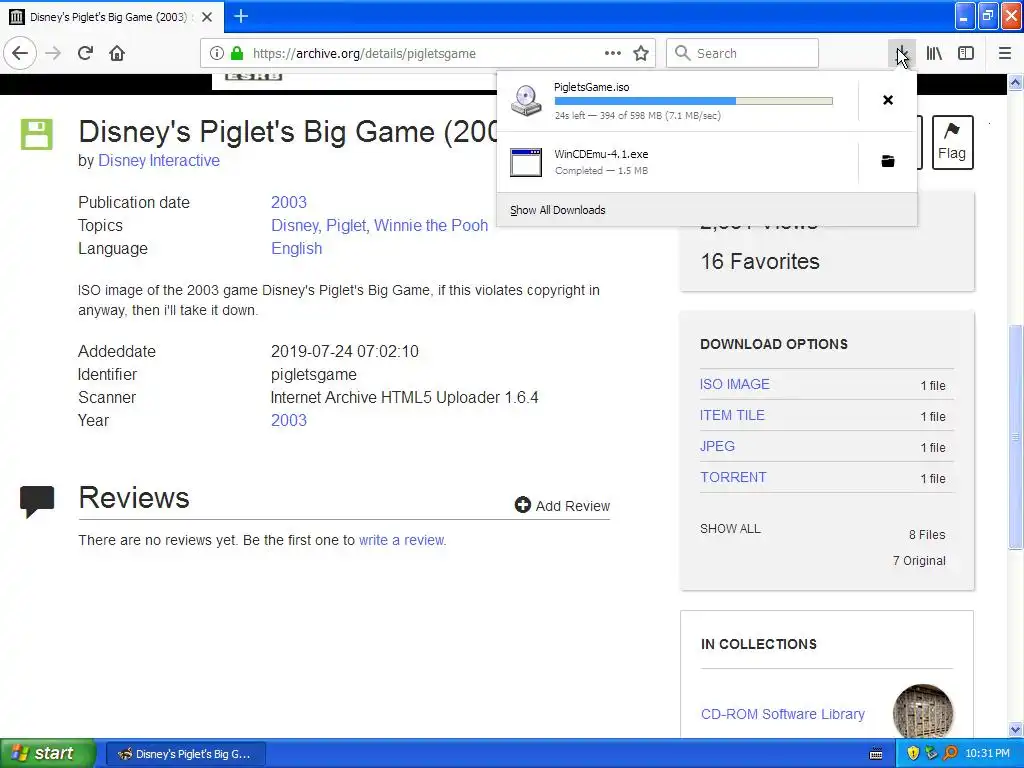Focus the Search box

point(742,53)
